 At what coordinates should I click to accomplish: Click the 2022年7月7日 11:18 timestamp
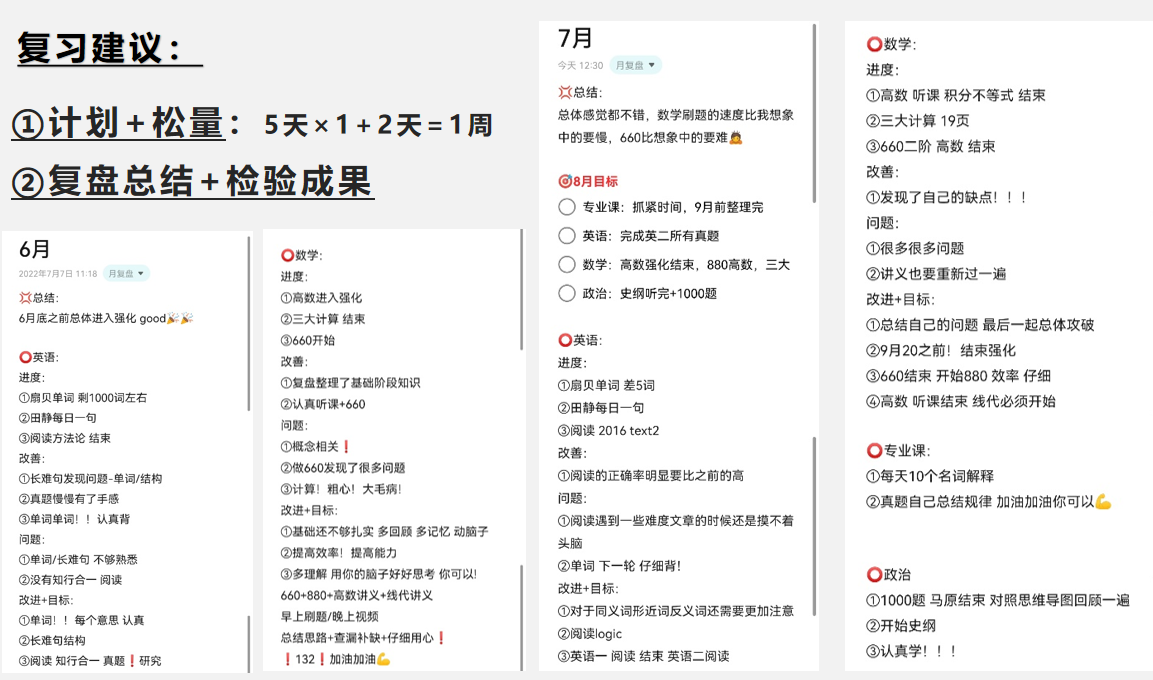[58, 273]
